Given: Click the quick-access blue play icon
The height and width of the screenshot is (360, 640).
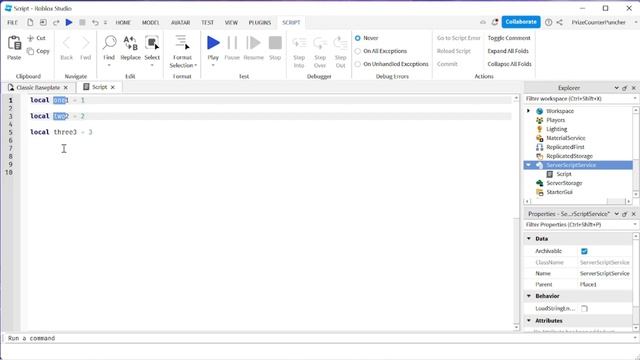Looking at the screenshot, I should click(69, 22).
